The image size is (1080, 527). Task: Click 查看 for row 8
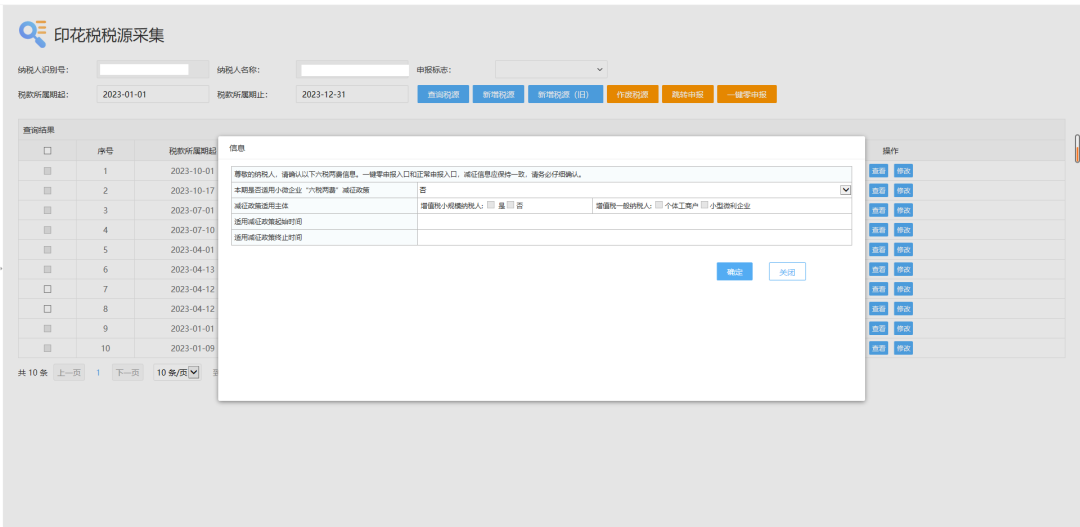tap(878, 309)
